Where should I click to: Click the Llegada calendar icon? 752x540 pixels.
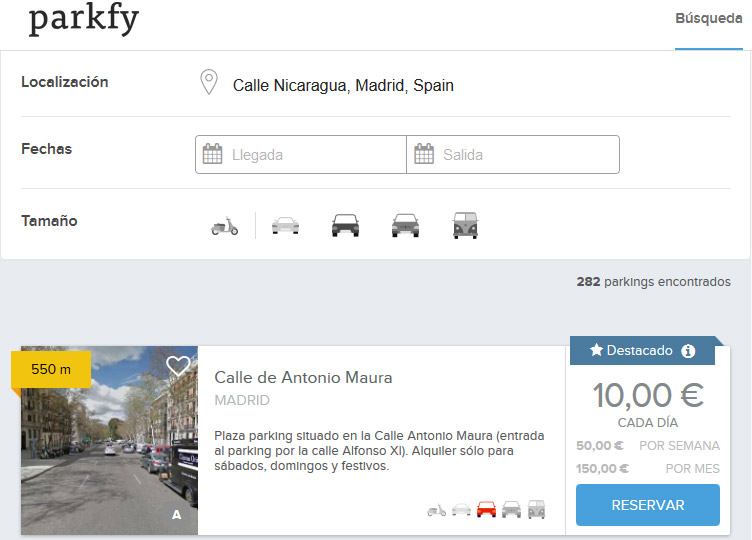(212, 154)
